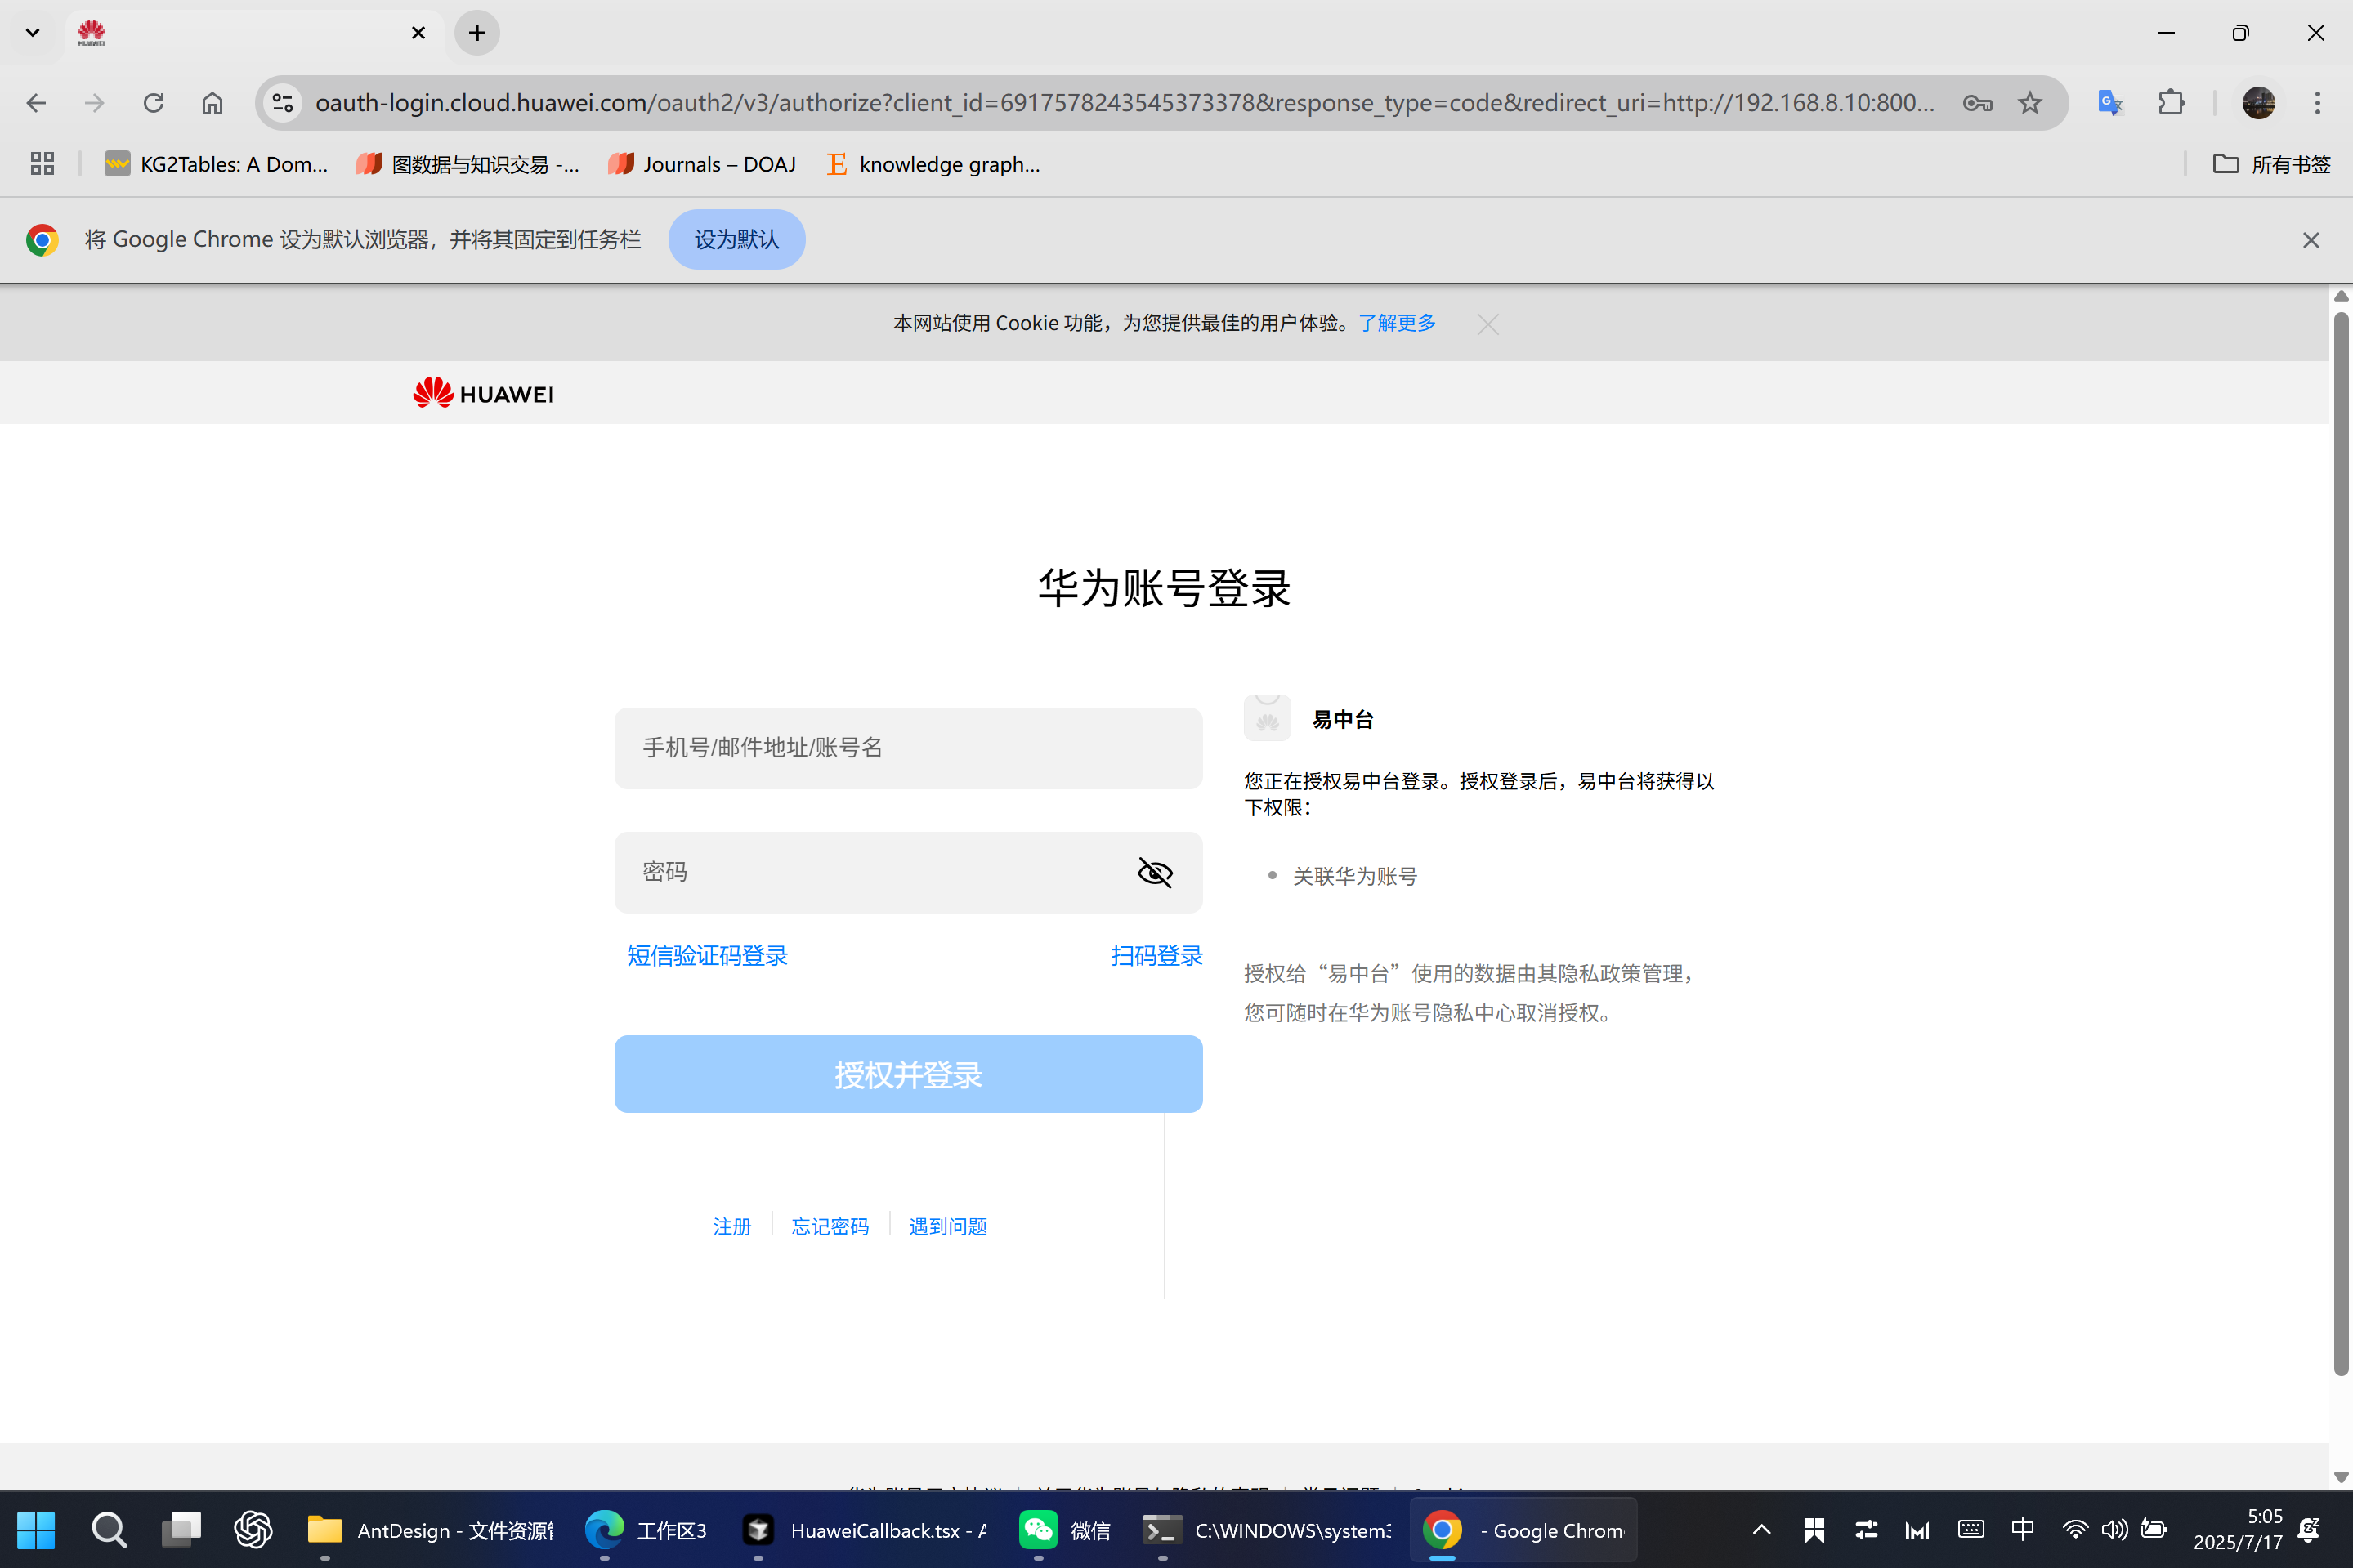View site information icon in address bar
This screenshot has height=1568, width=2353.
pyautogui.click(x=283, y=102)
